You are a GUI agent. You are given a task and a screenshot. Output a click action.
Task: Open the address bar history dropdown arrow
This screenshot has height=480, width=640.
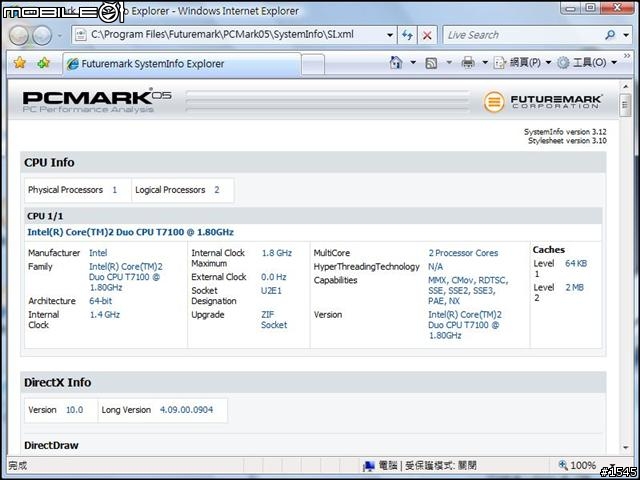point(390,35)
